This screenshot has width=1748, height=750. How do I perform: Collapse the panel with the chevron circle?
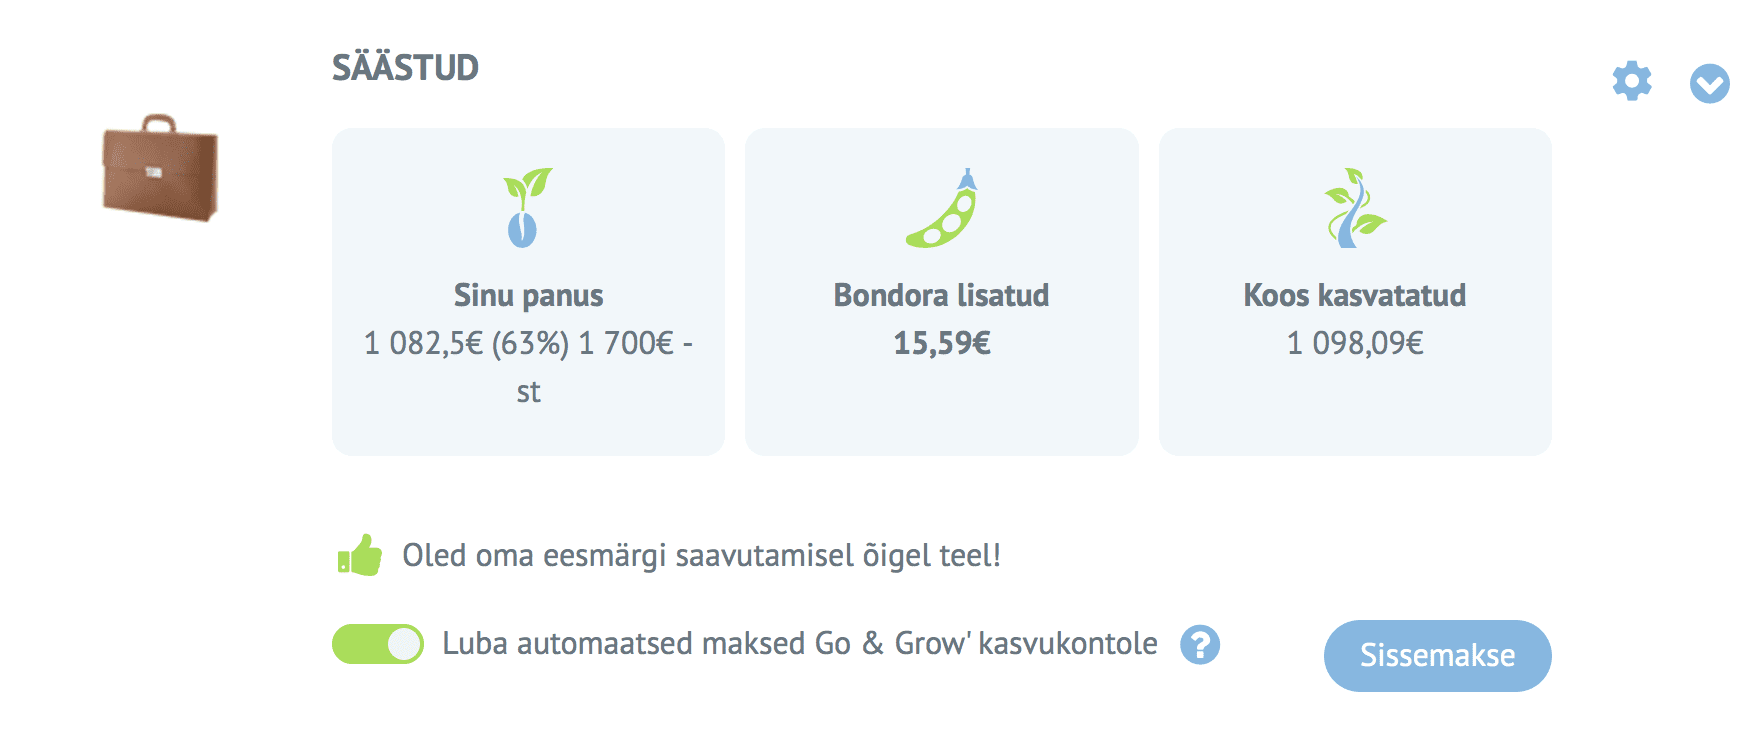tap(1710, 84)
